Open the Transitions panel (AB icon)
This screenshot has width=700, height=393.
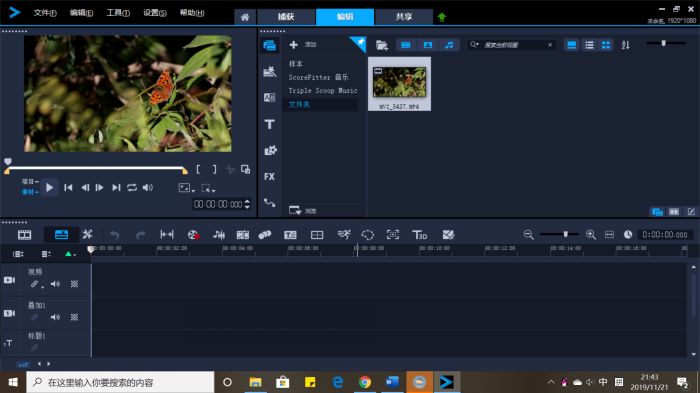[270, 97]
